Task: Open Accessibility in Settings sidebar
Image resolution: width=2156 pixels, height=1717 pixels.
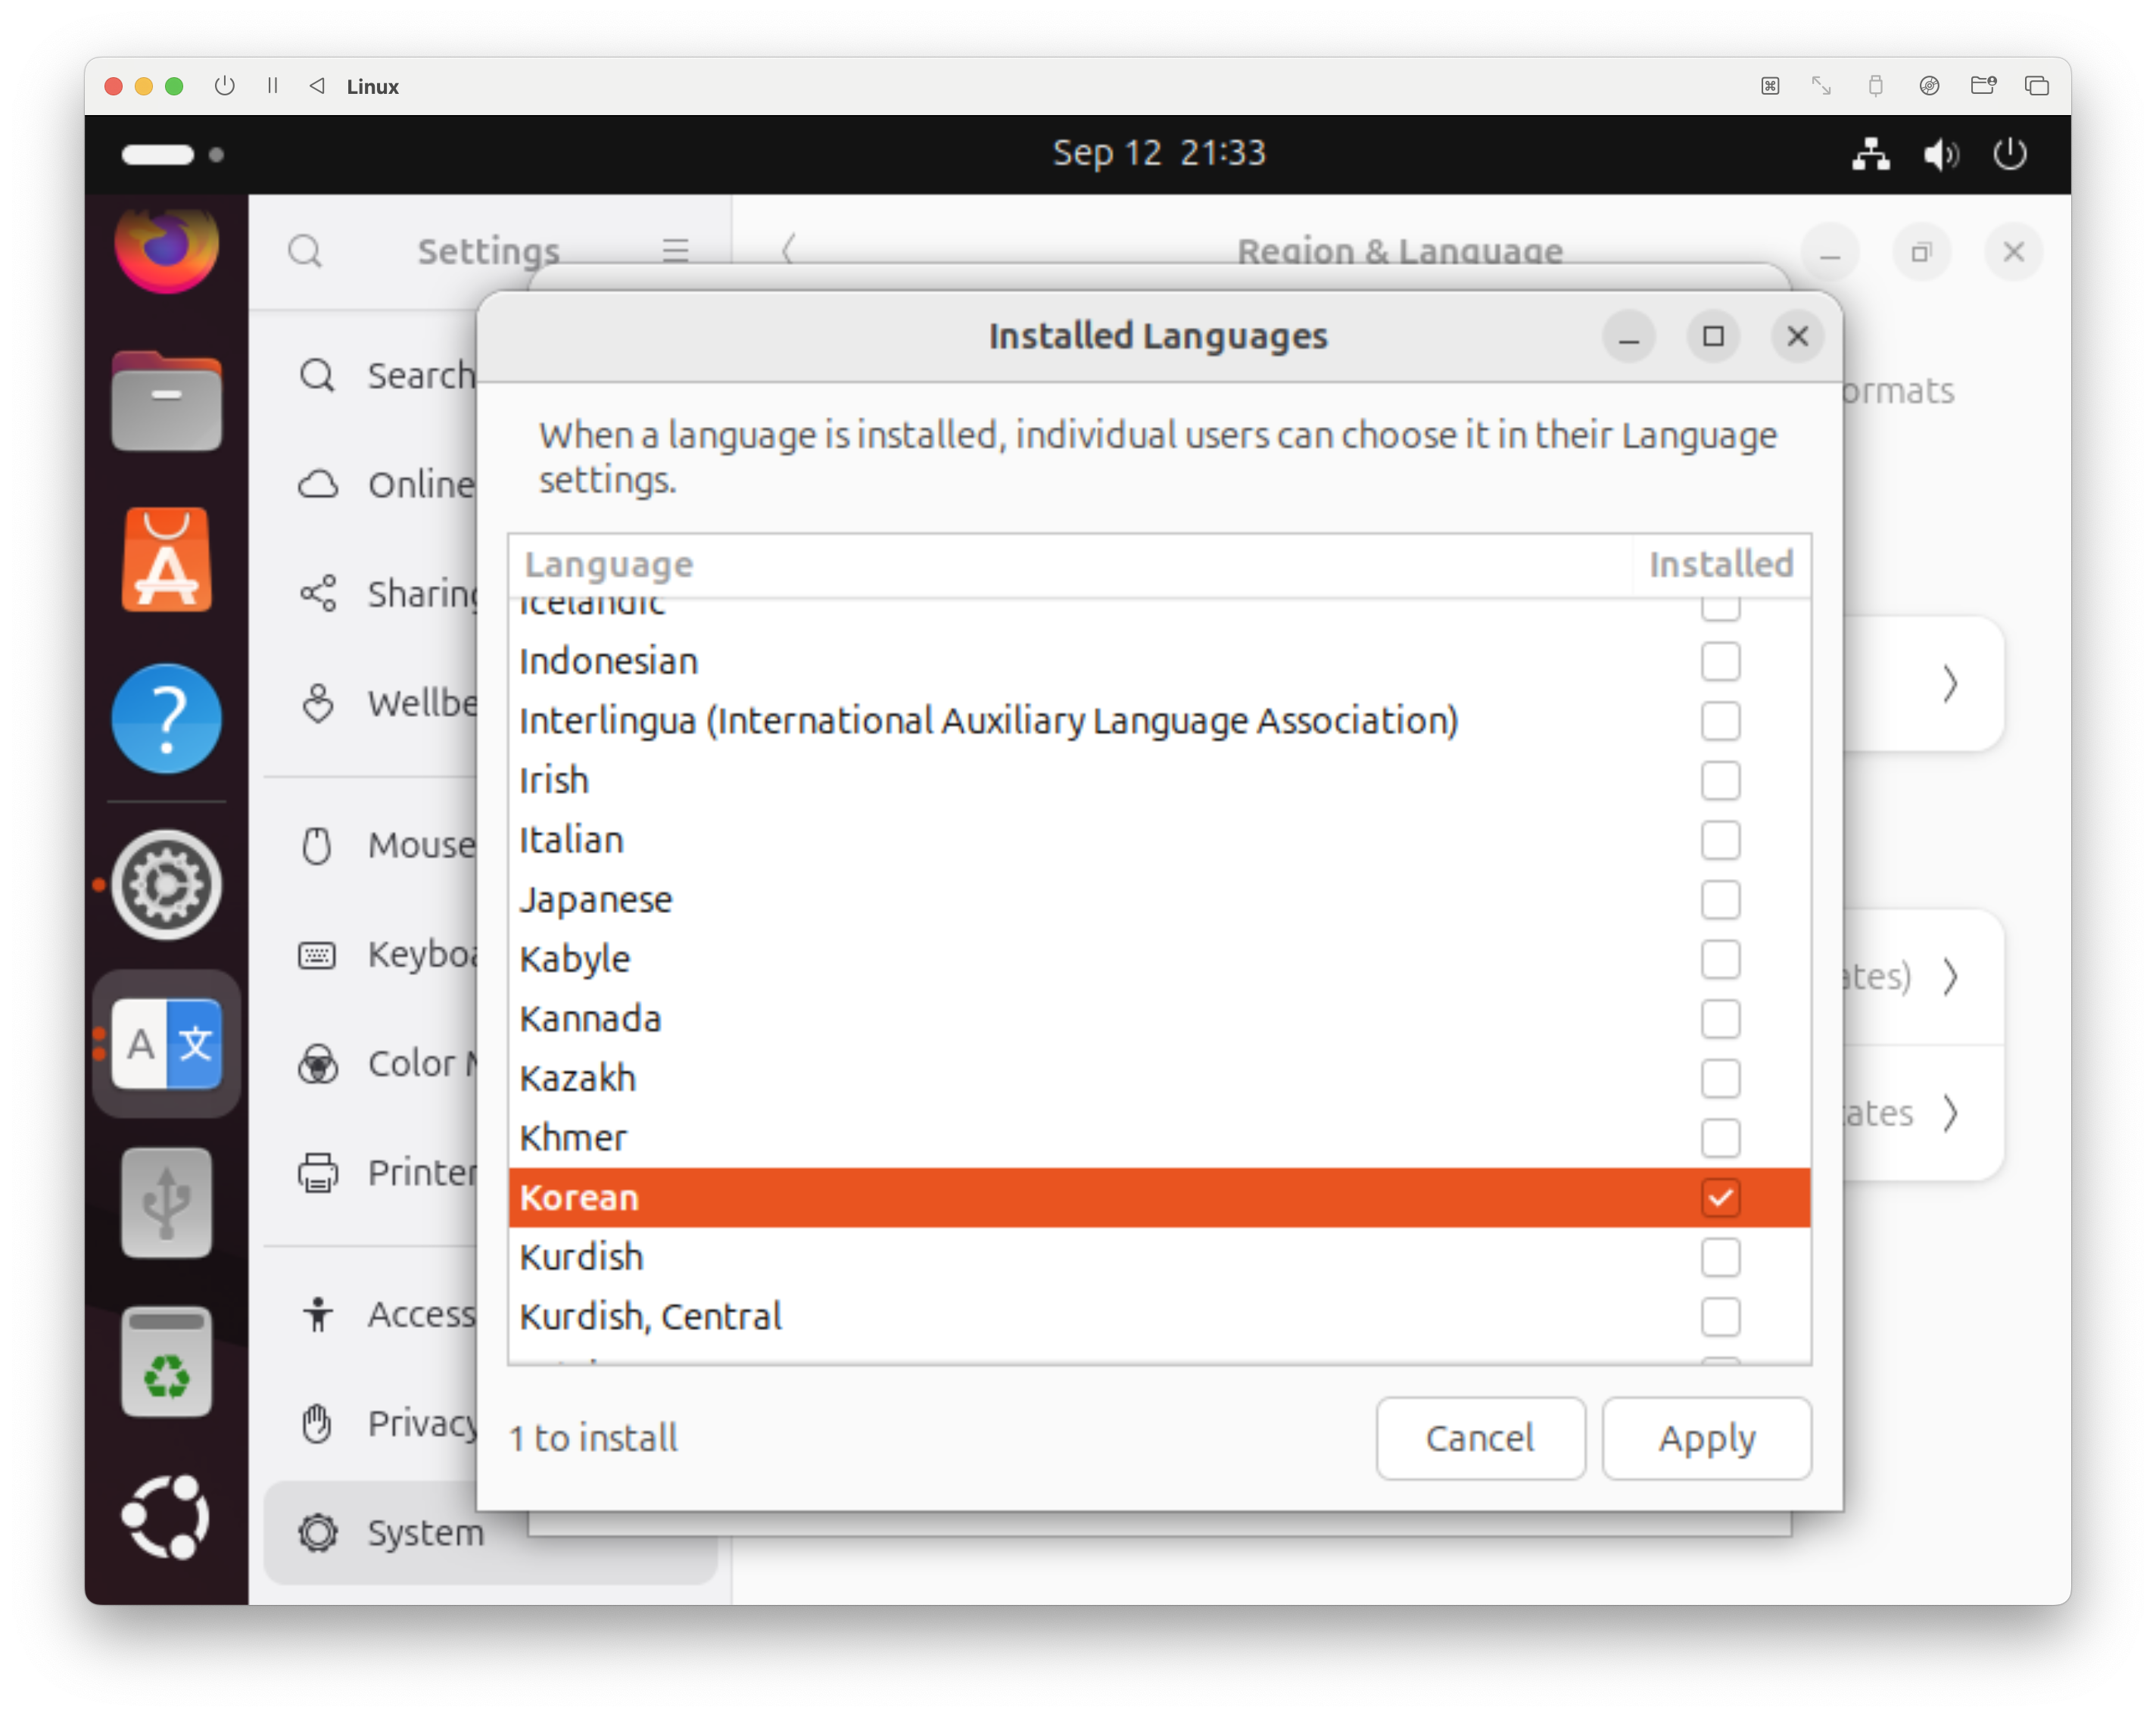Action: tap(388, 1315)
